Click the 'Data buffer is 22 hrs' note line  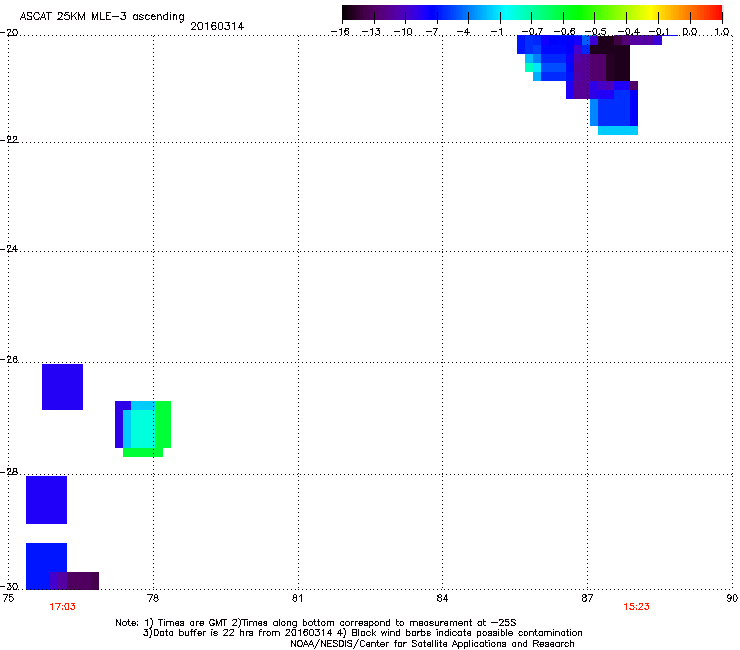[x=362, y=633]
